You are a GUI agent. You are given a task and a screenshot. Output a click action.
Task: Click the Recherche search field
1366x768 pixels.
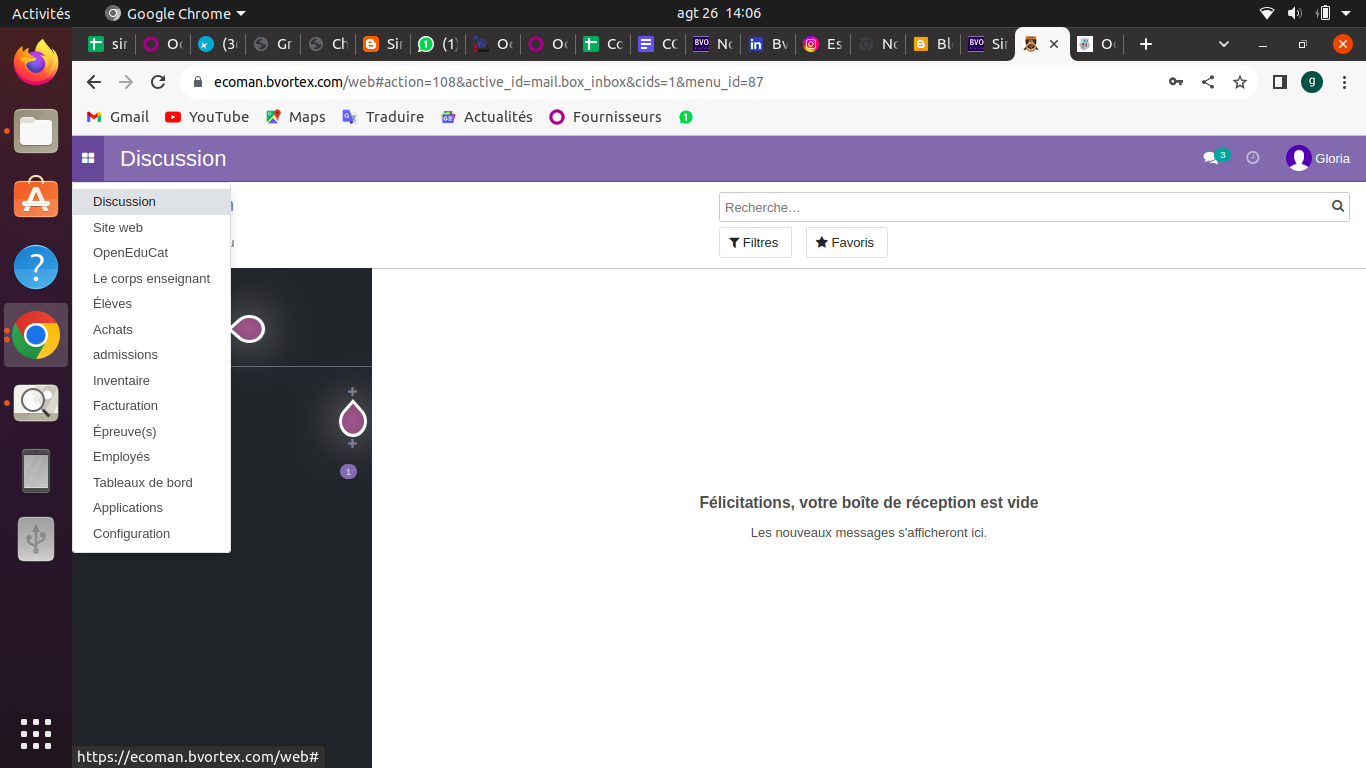1020,207
